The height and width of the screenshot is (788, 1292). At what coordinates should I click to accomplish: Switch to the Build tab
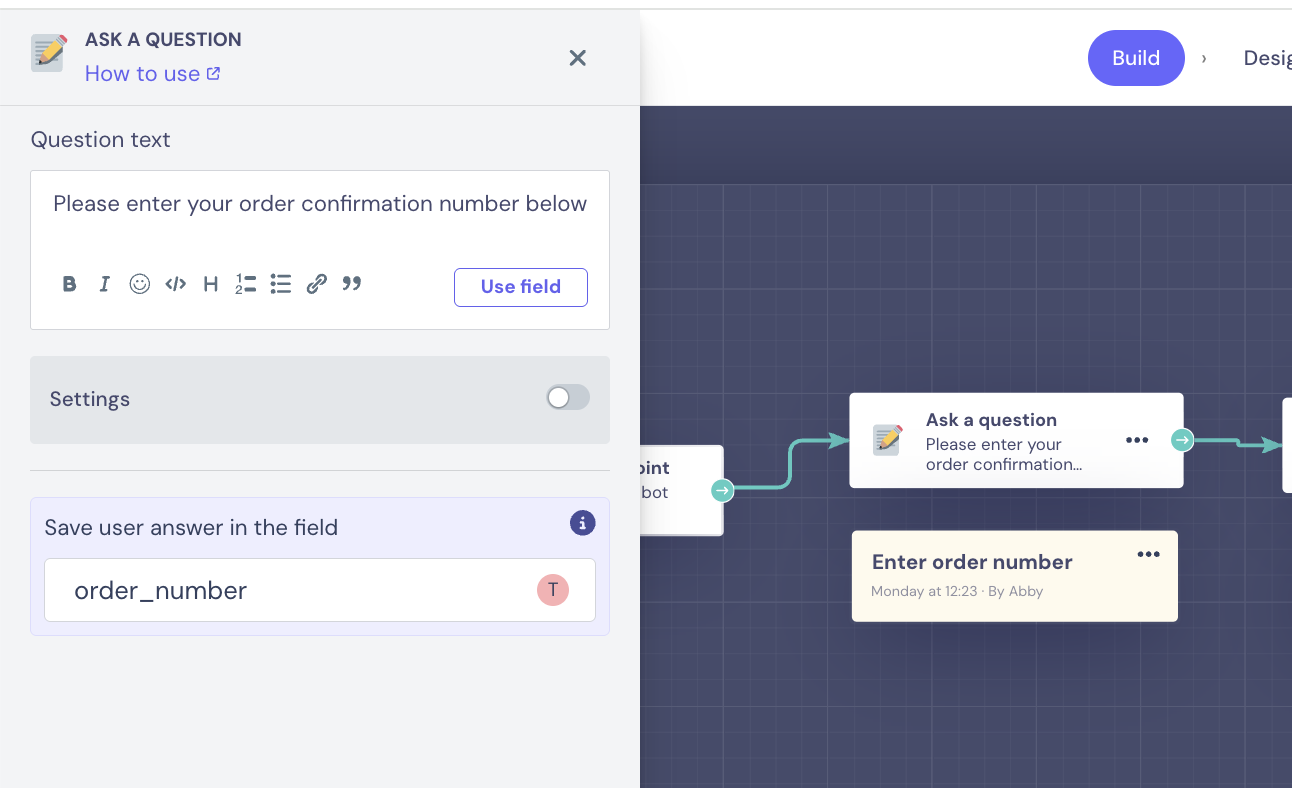1135,58
